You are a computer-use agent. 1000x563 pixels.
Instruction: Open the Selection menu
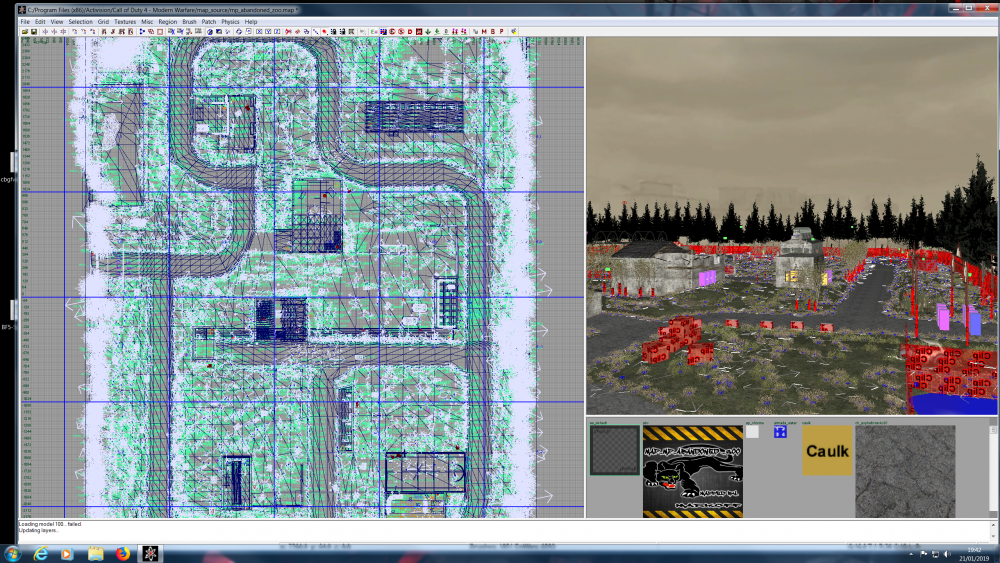[x=80, y=21]
